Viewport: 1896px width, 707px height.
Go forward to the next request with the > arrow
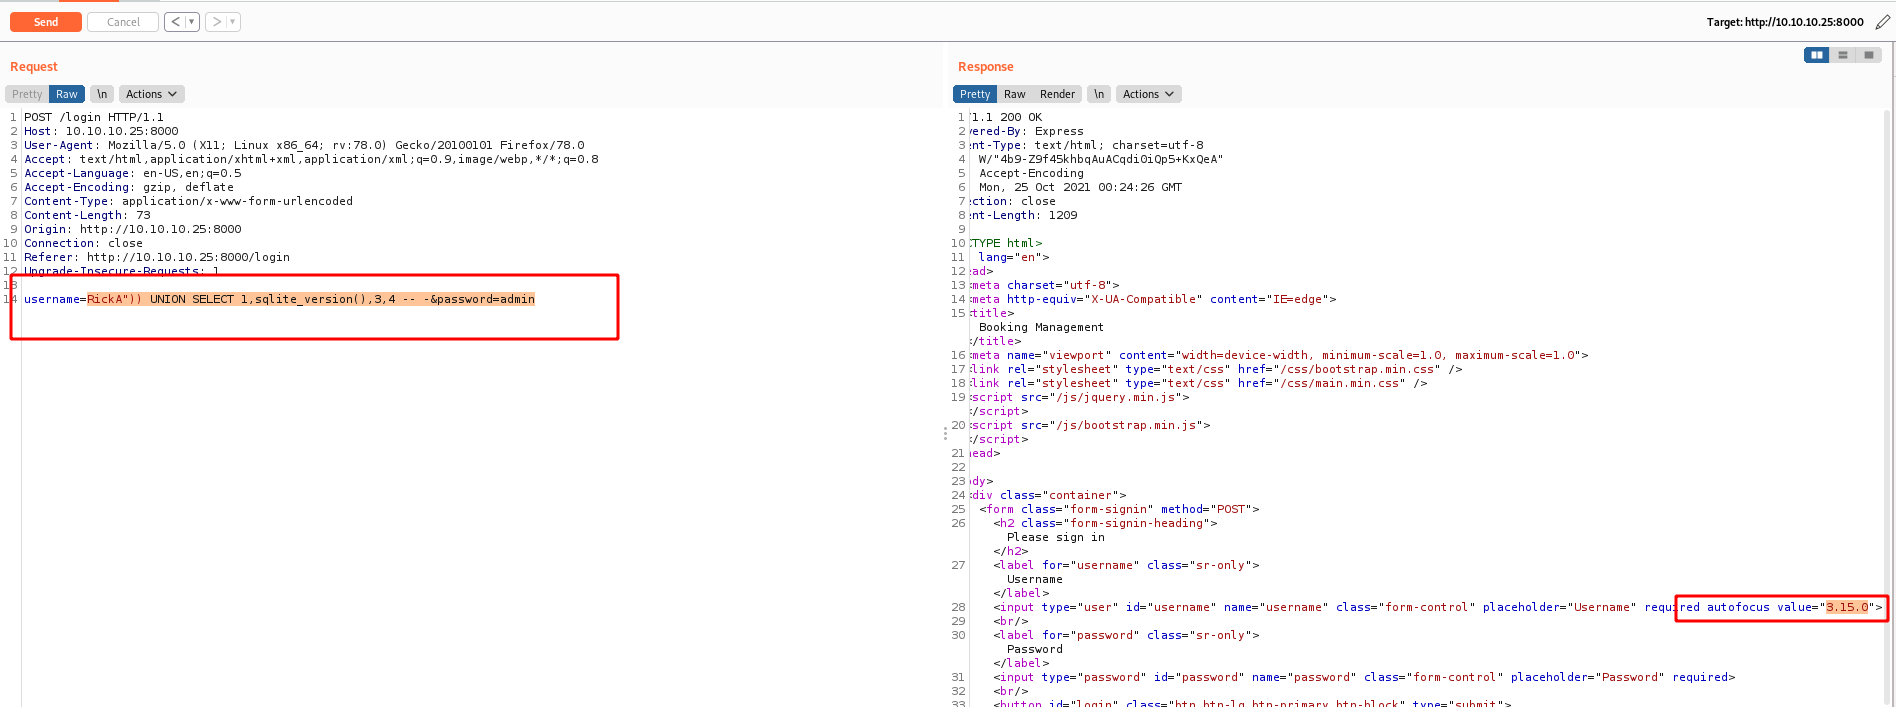(x=216, y=22)
